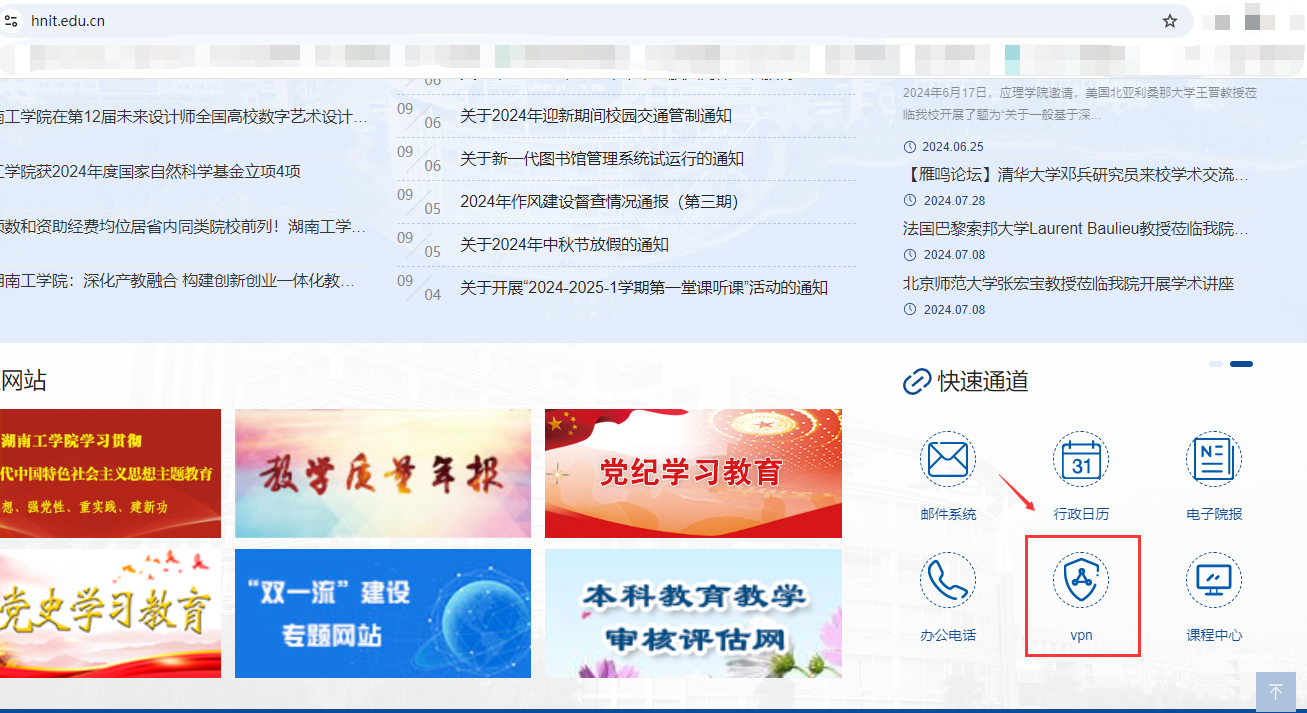
Task: Bookmark this page with the star icon
Action: [x=1169, y=21]
